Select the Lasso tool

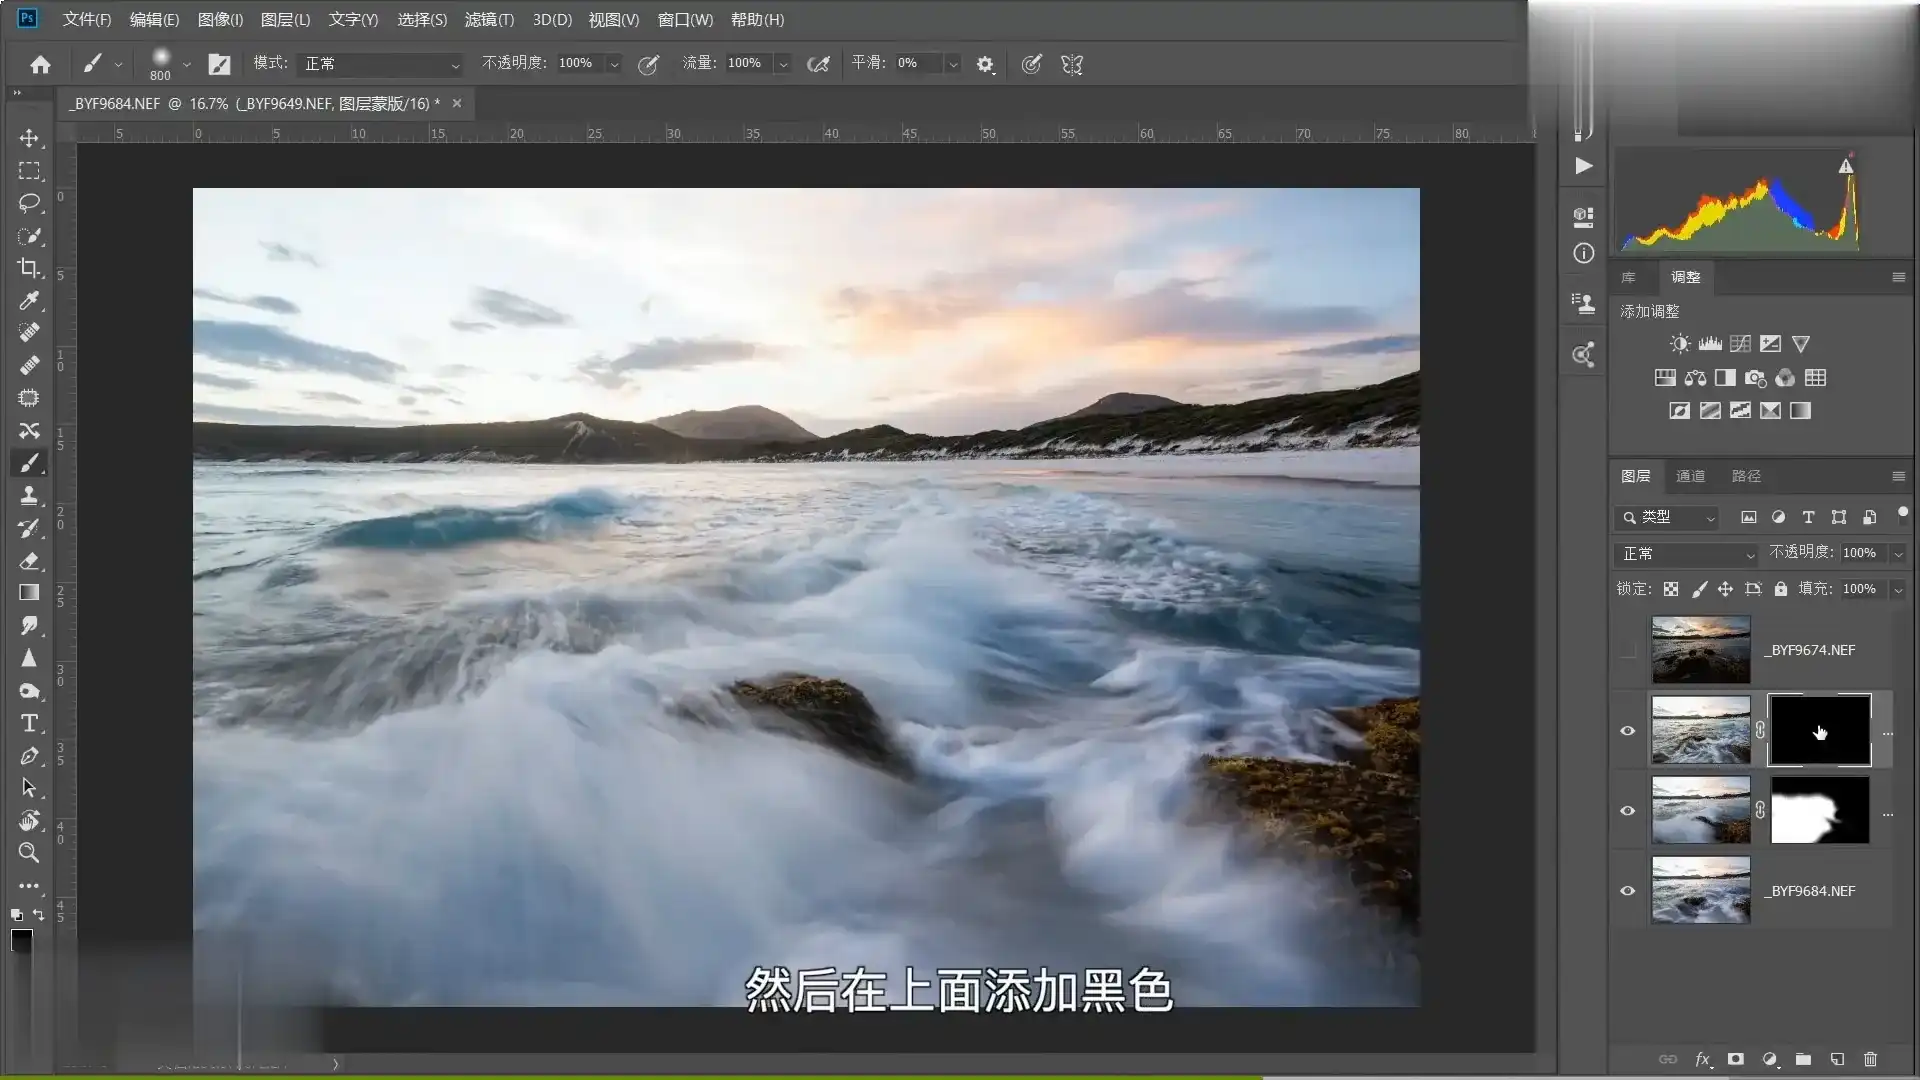click(29, 203)
